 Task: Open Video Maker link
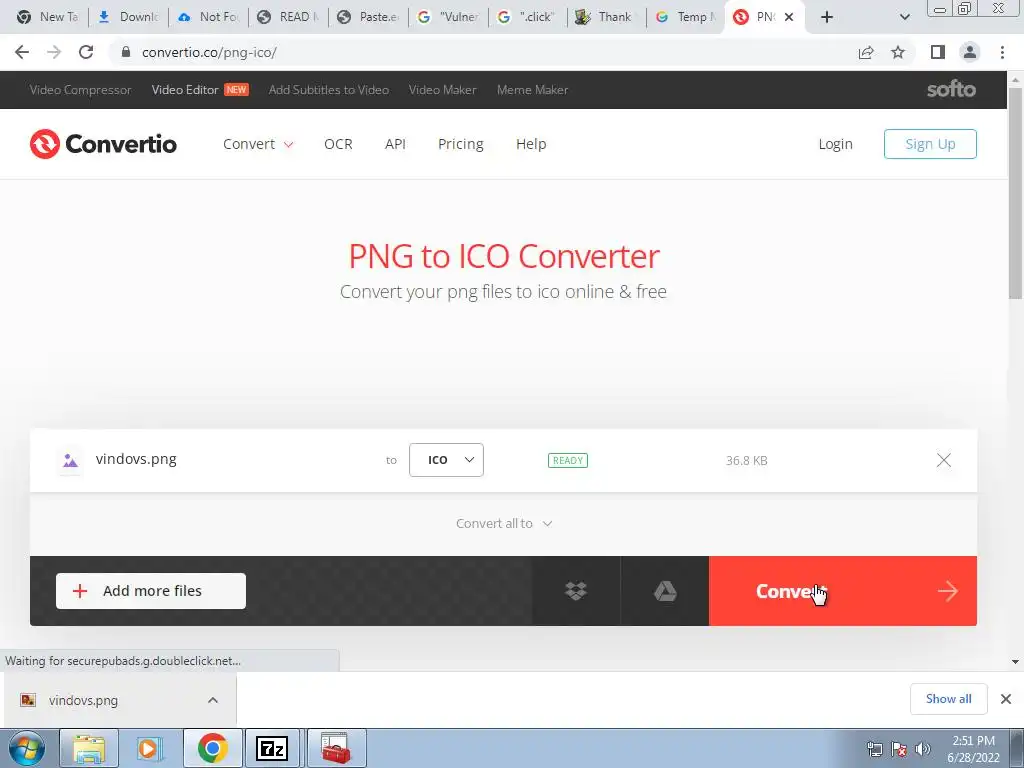click(x=442, y=89)
